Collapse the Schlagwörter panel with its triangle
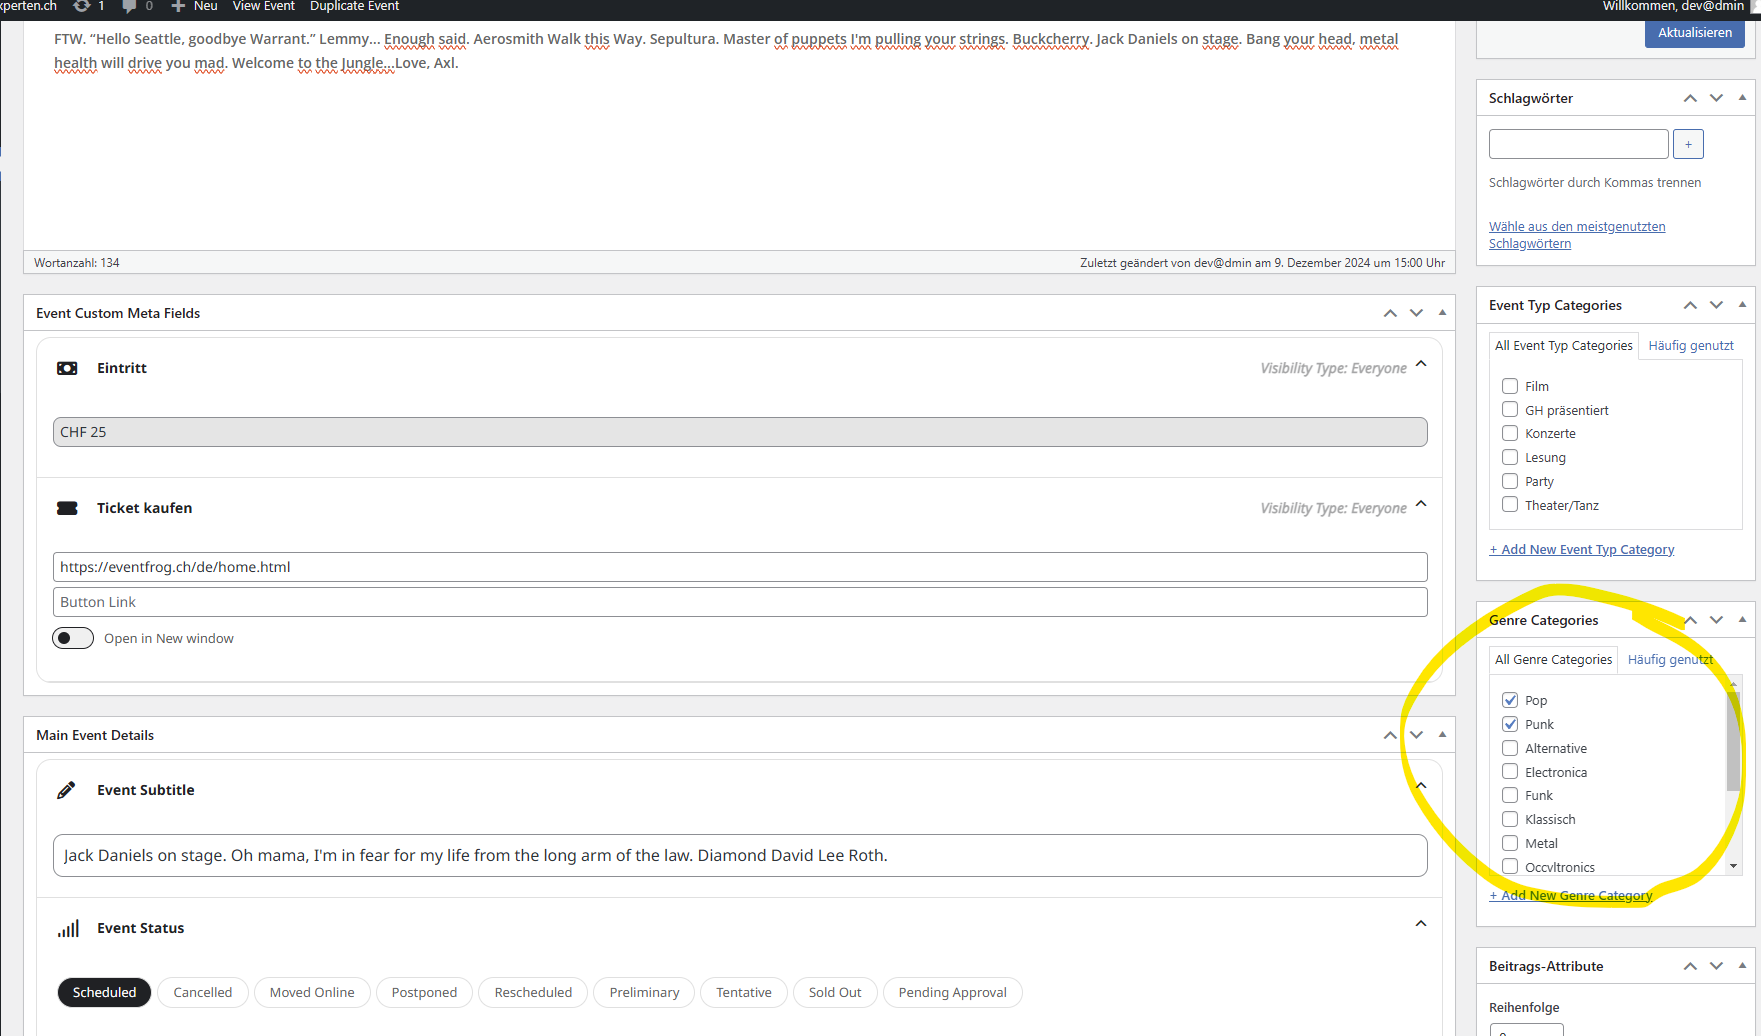 coord(1742,98)
